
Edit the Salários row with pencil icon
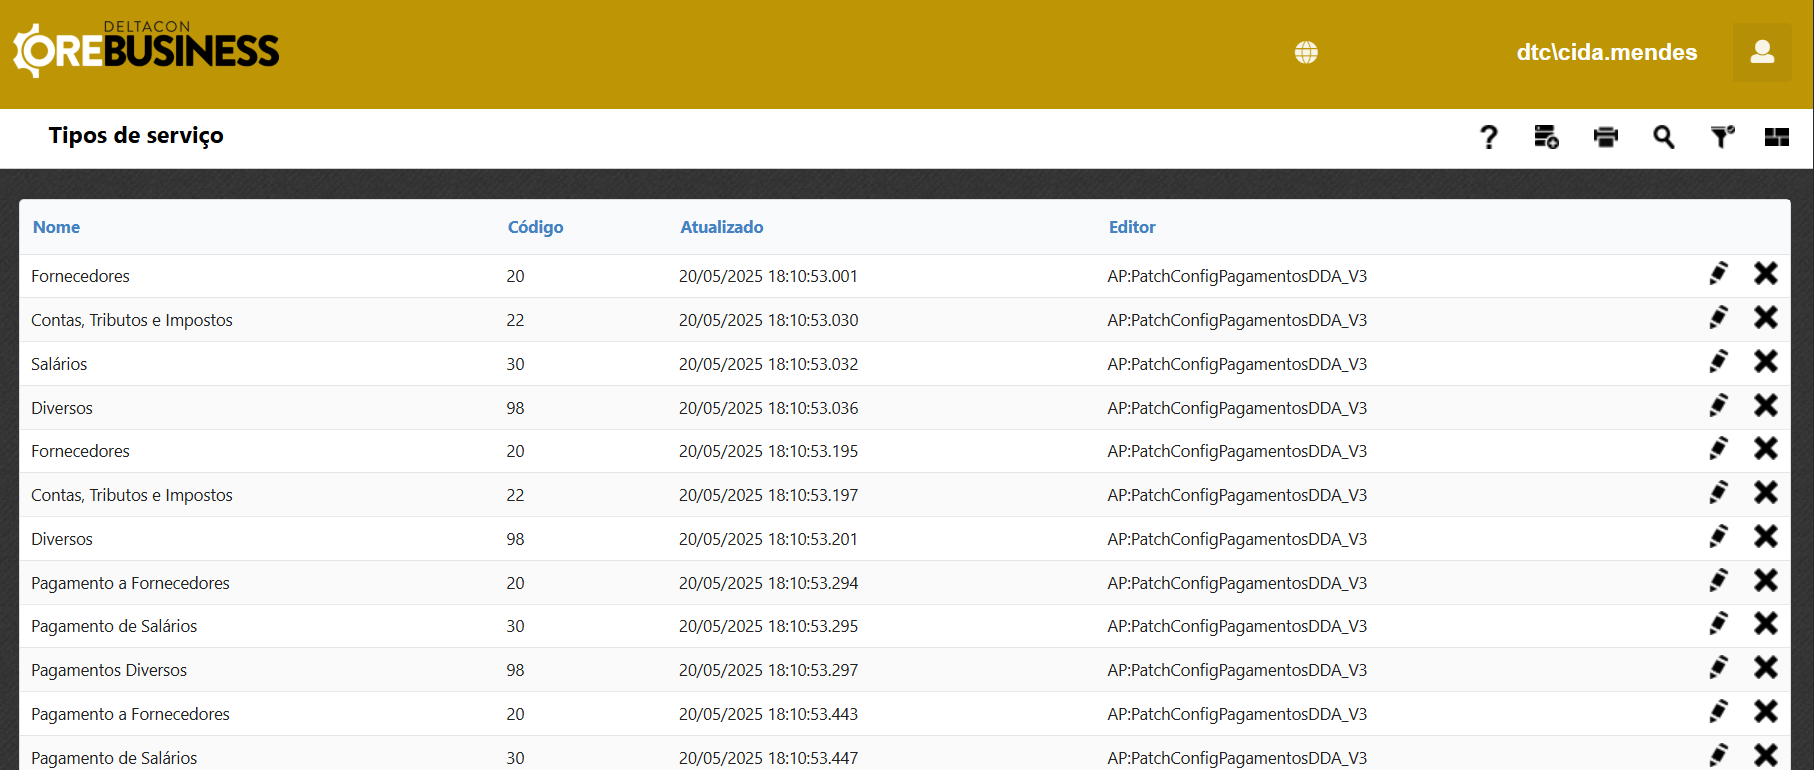tap(1718, 362)
